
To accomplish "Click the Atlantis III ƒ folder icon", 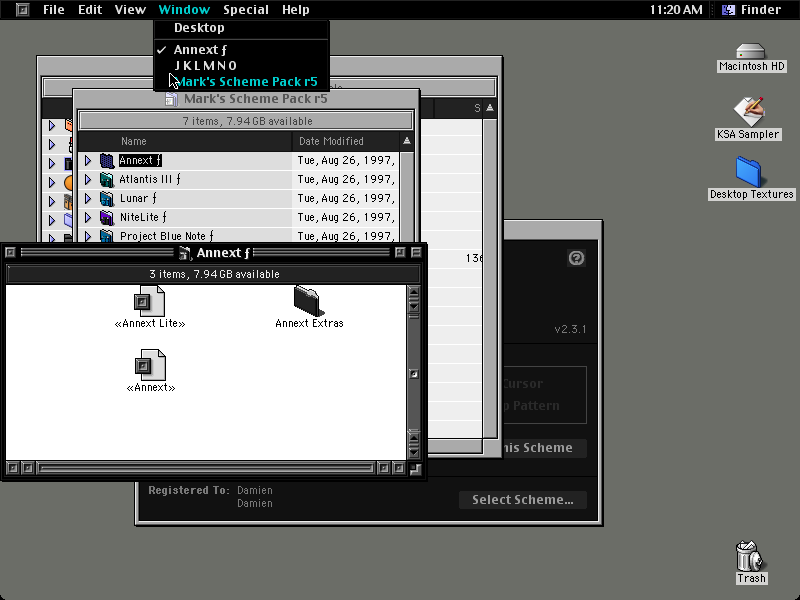I will [x=107, y=180].
